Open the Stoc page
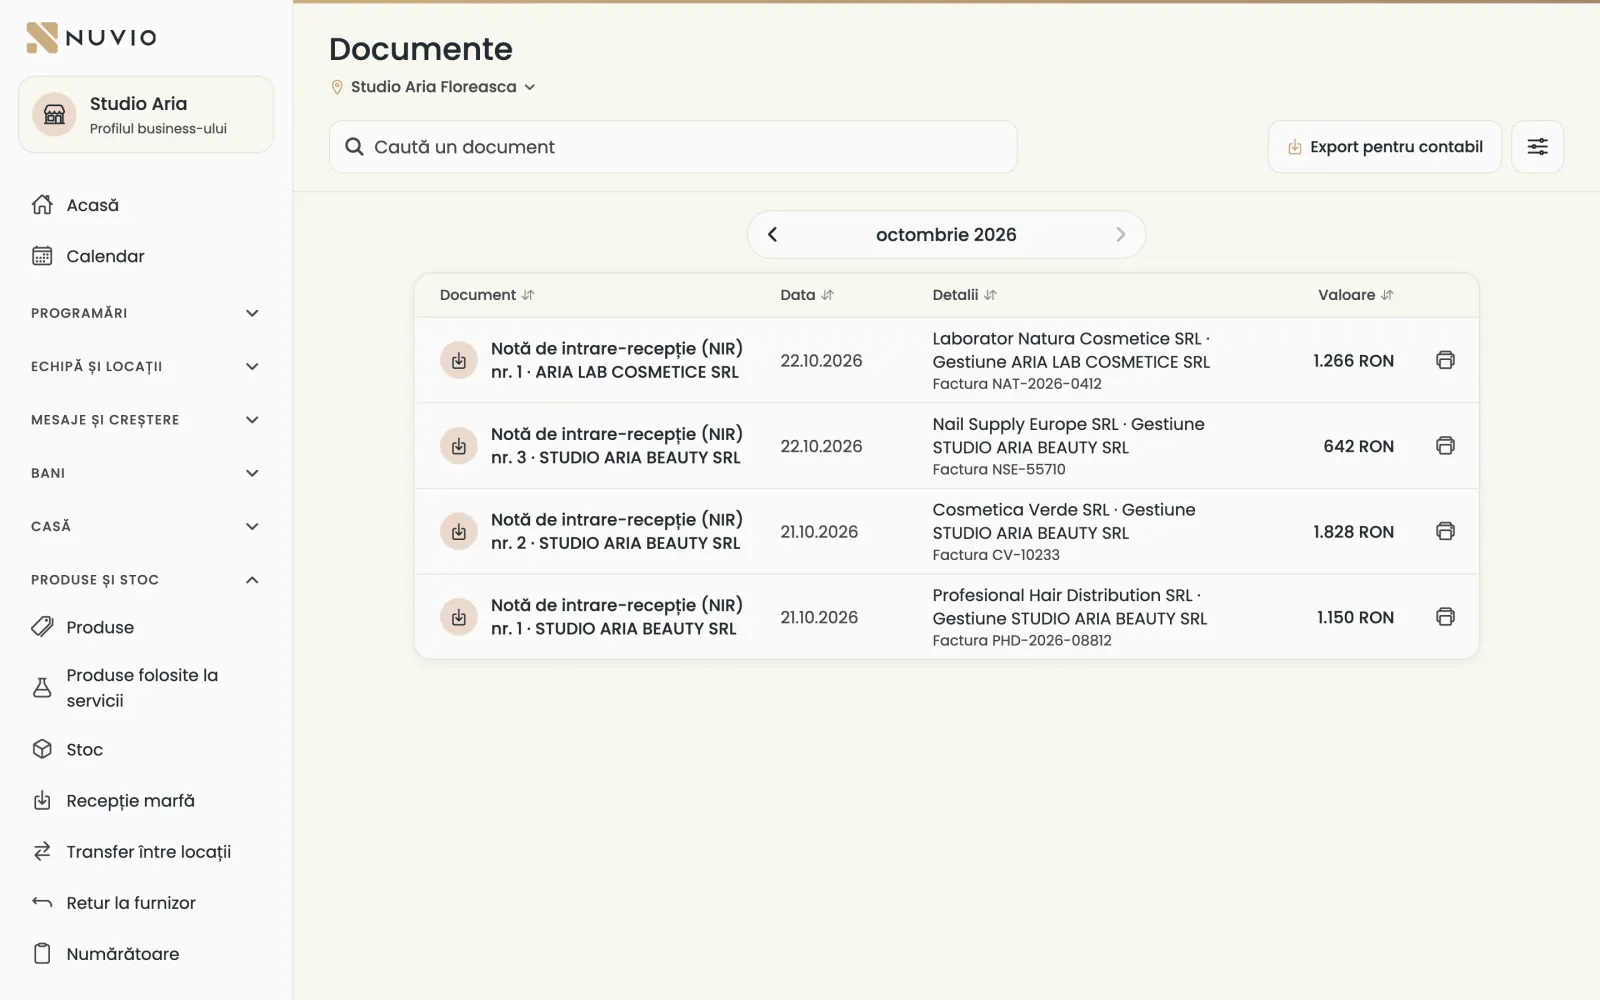The height and width of the screenshot is (1000, 1600). [x=146, y=749]
